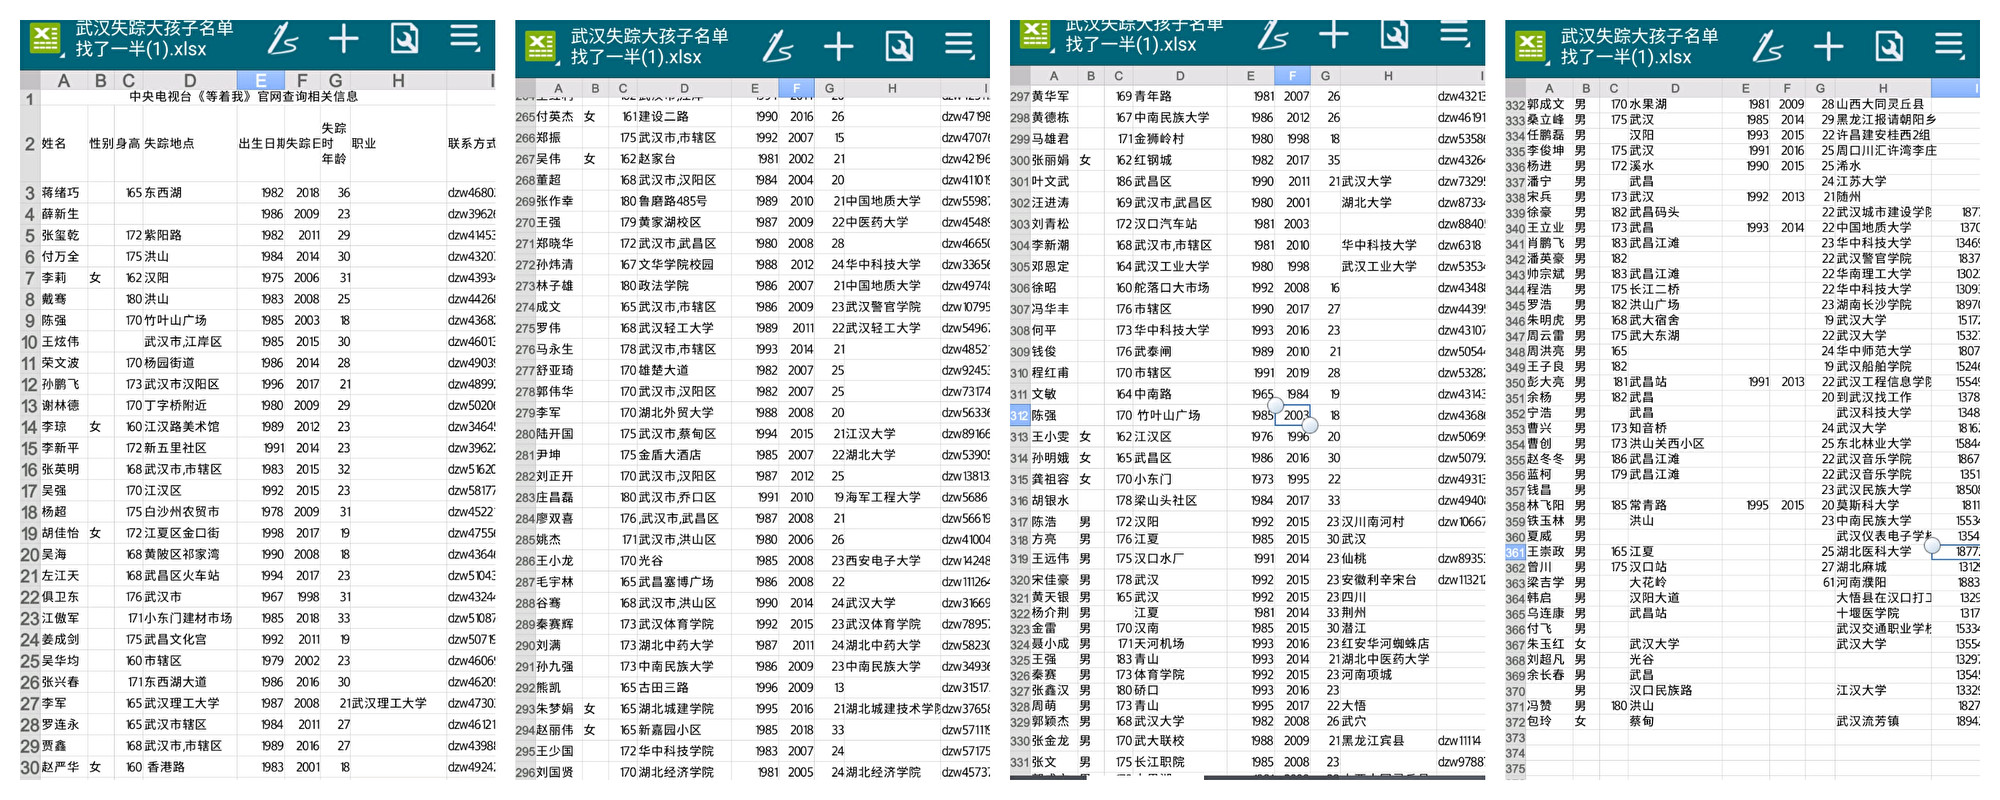Viewport: 2000px width, 800px height.
Task: Open find-in-sheet in the panel showing rows 265–296
Action: point(899,46)
